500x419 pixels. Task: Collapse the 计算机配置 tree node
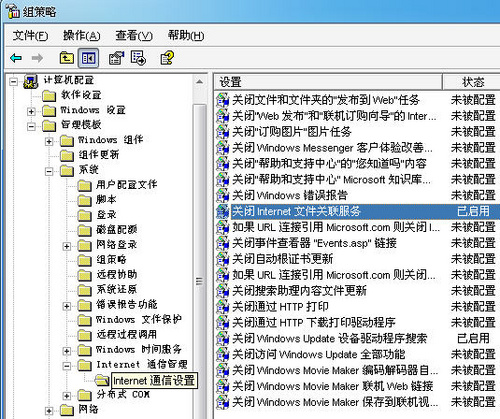tap(13, 81)
